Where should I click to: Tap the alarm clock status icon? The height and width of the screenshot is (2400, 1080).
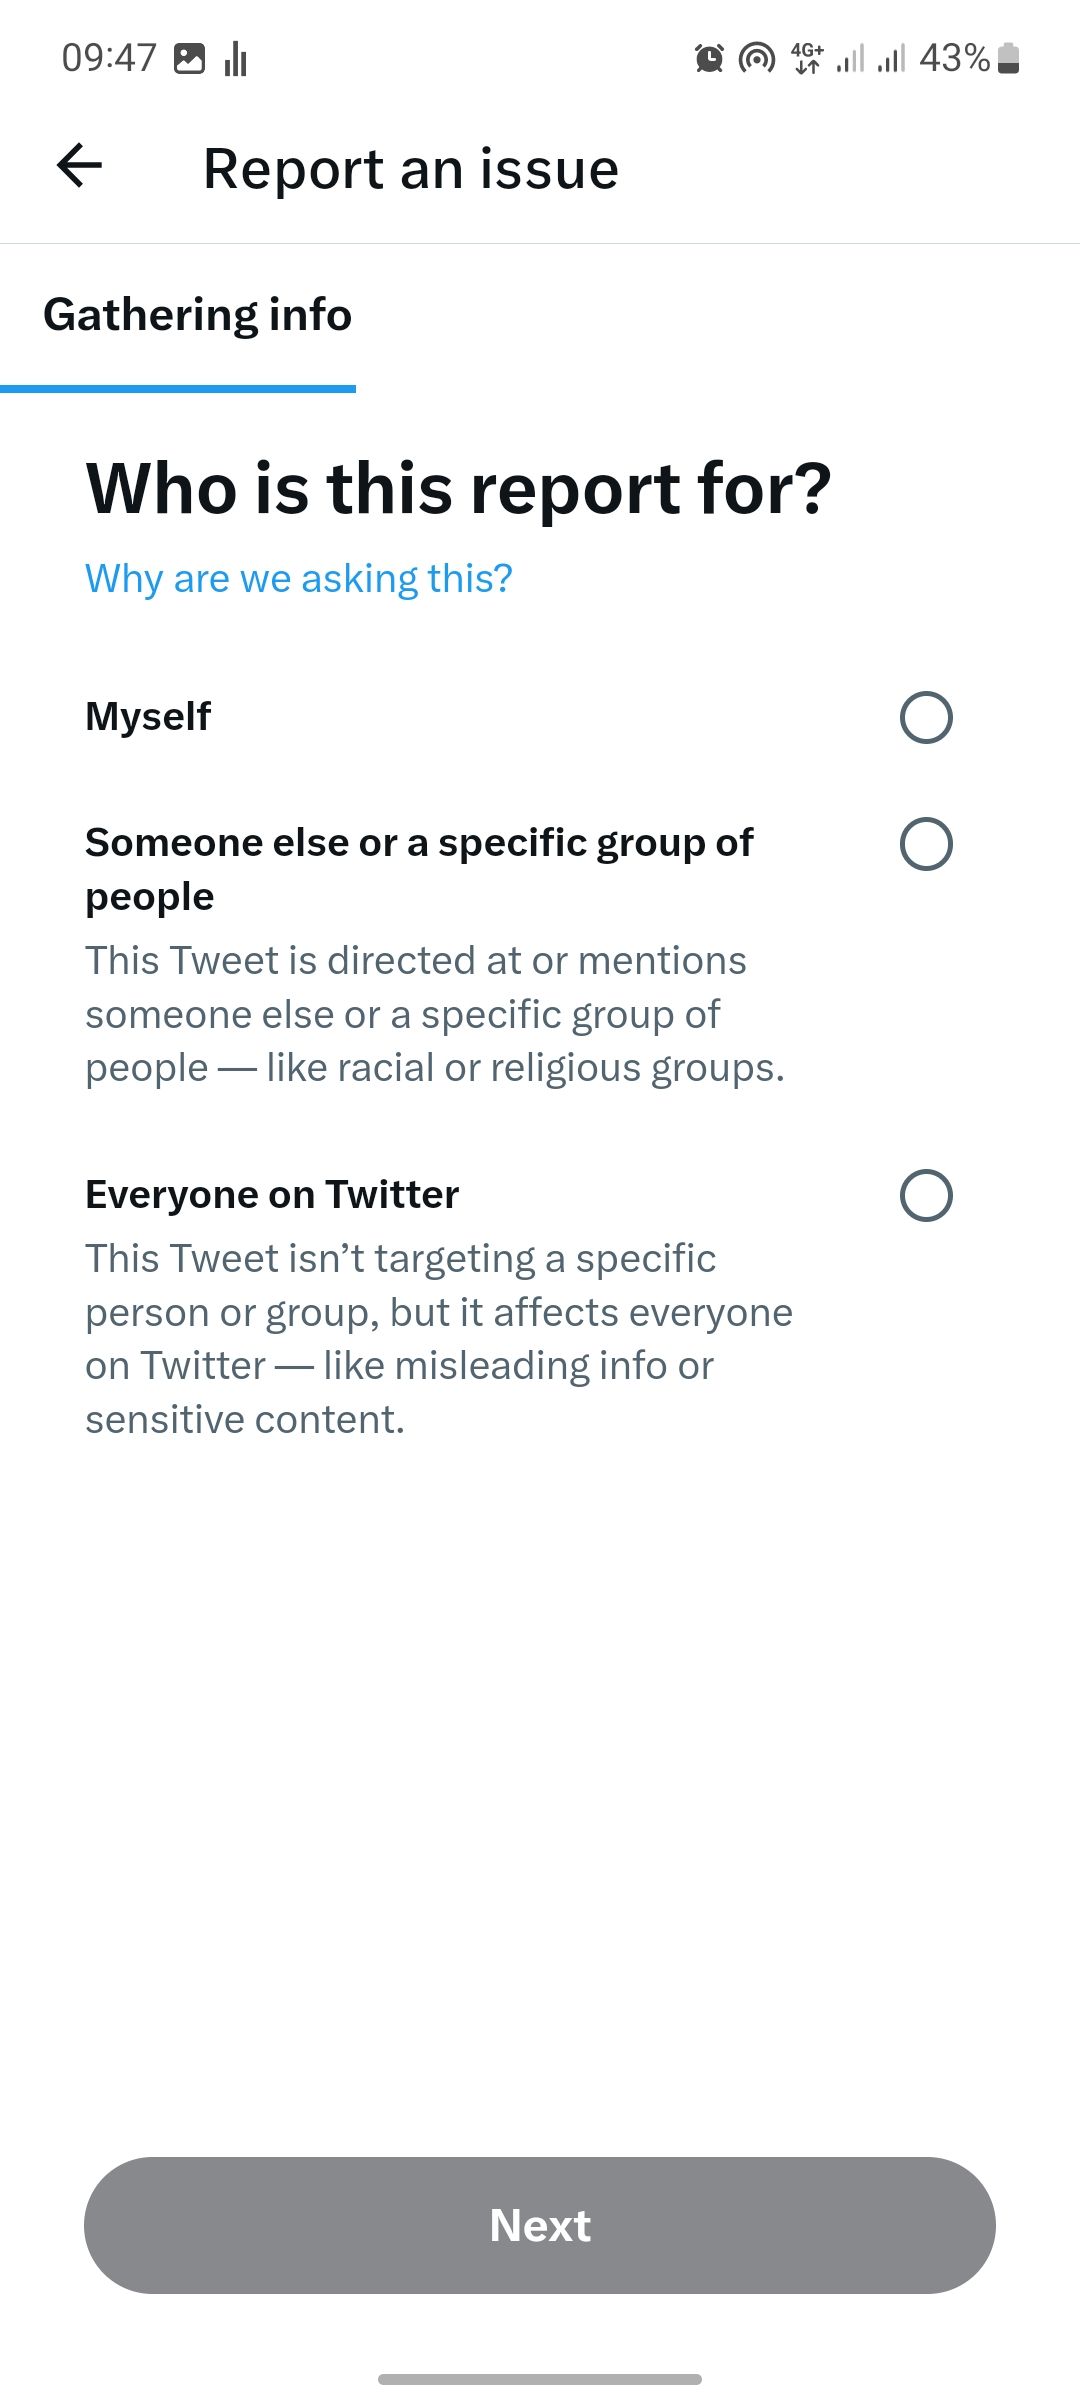point(709,58)
